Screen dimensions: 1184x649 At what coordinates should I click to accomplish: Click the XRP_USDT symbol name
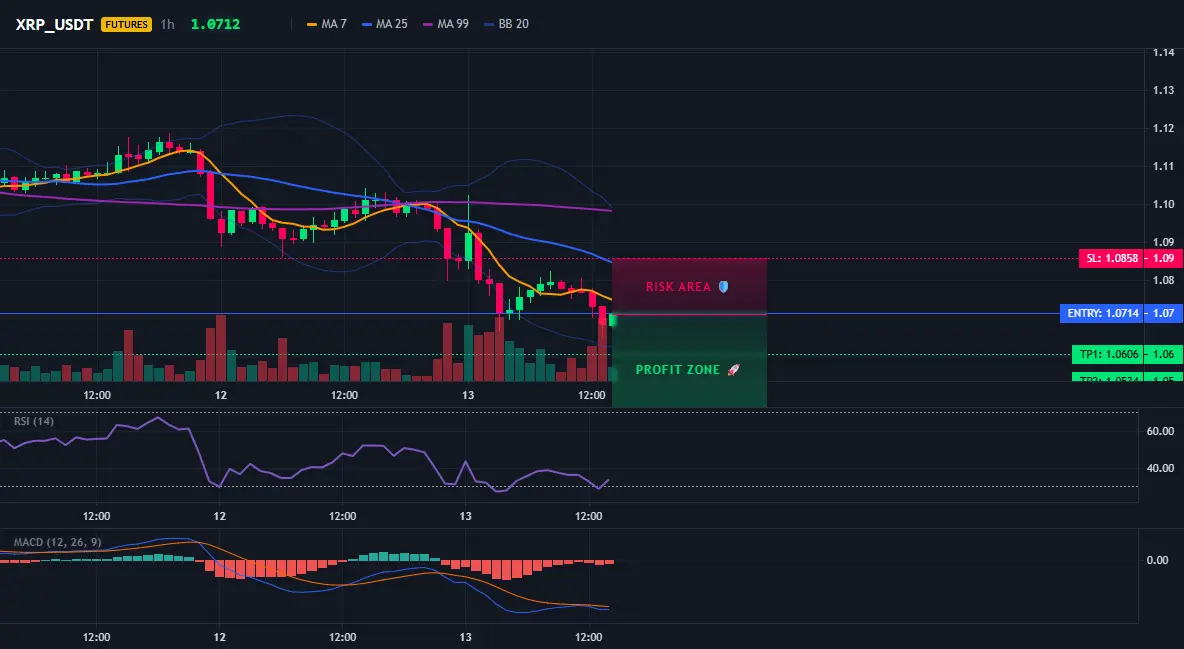pos(54,24)
